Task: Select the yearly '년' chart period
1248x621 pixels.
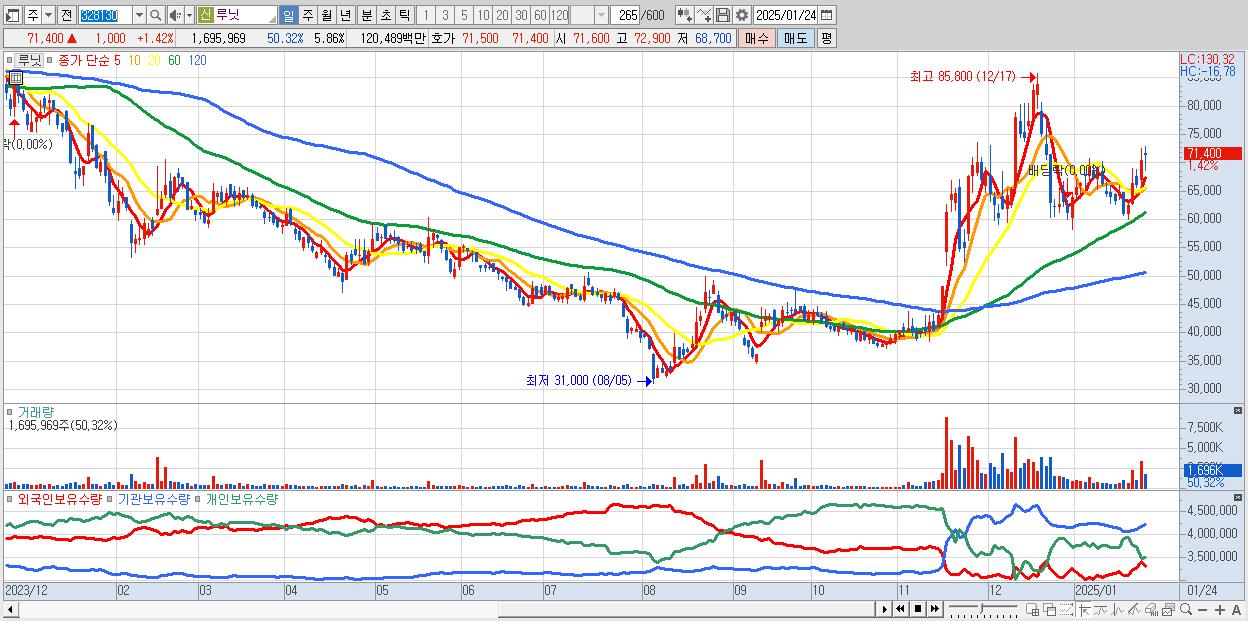Action: click(345, 16)
